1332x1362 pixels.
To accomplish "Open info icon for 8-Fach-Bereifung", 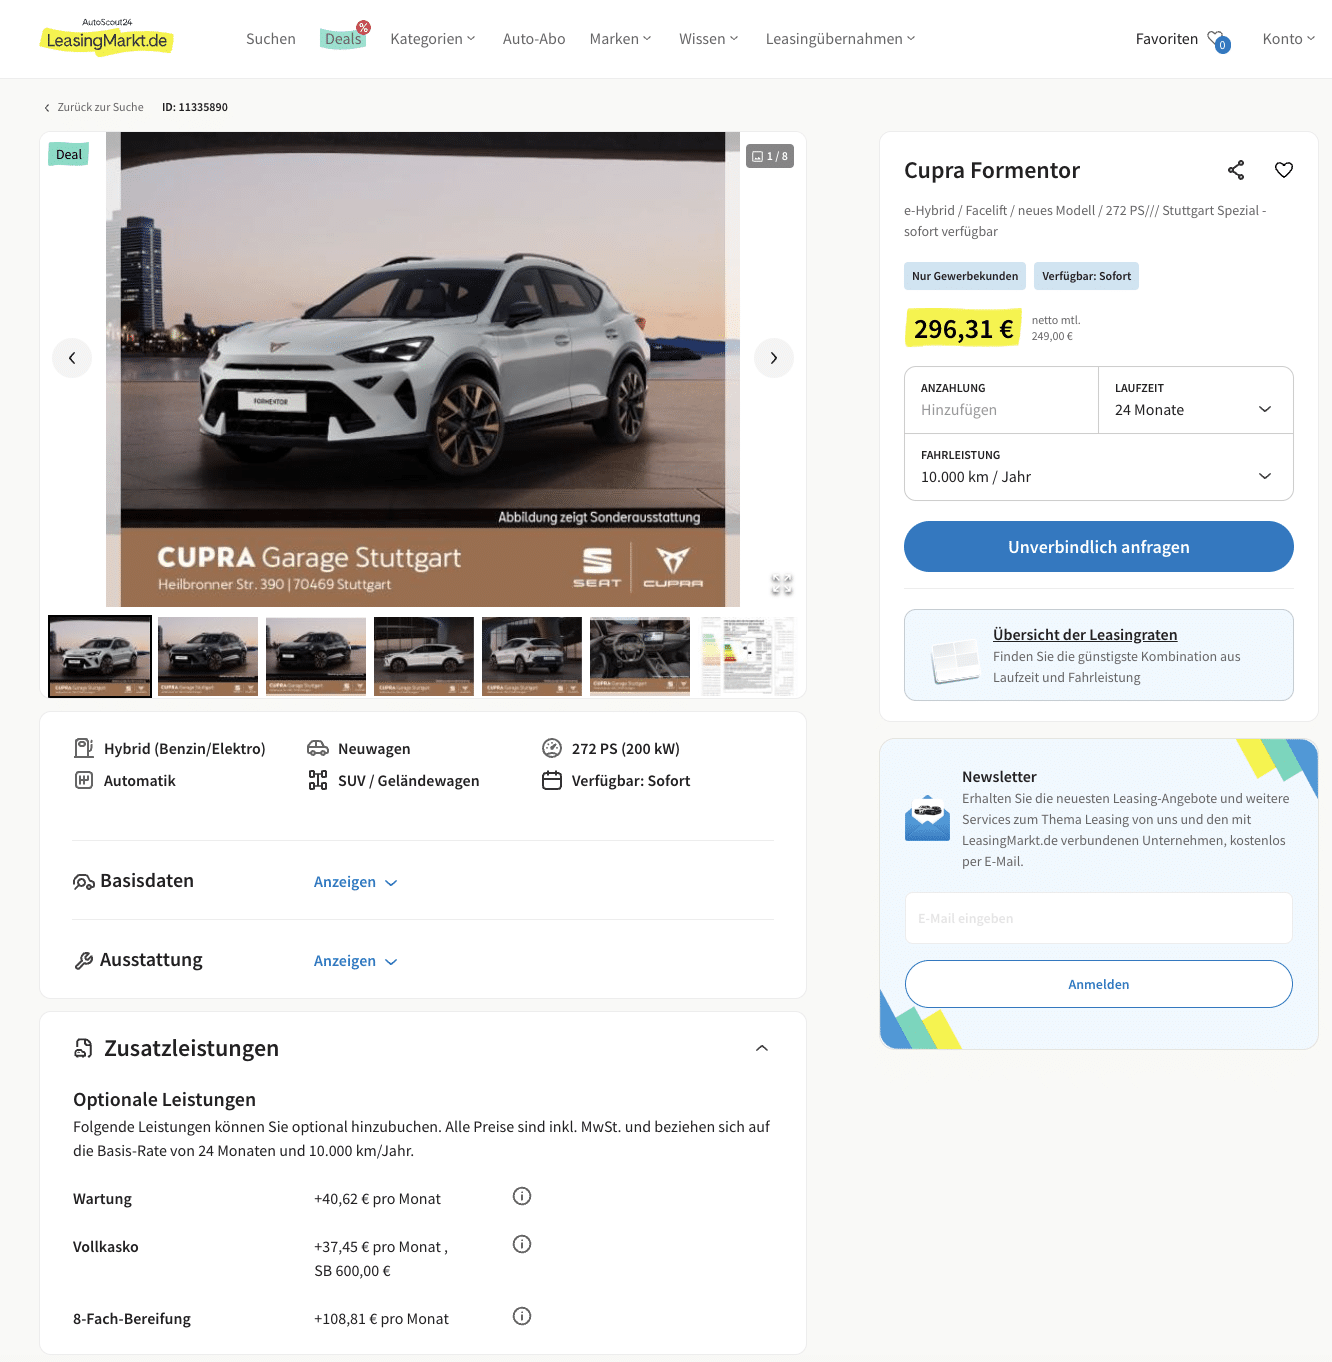I will tap(522, 1316).
